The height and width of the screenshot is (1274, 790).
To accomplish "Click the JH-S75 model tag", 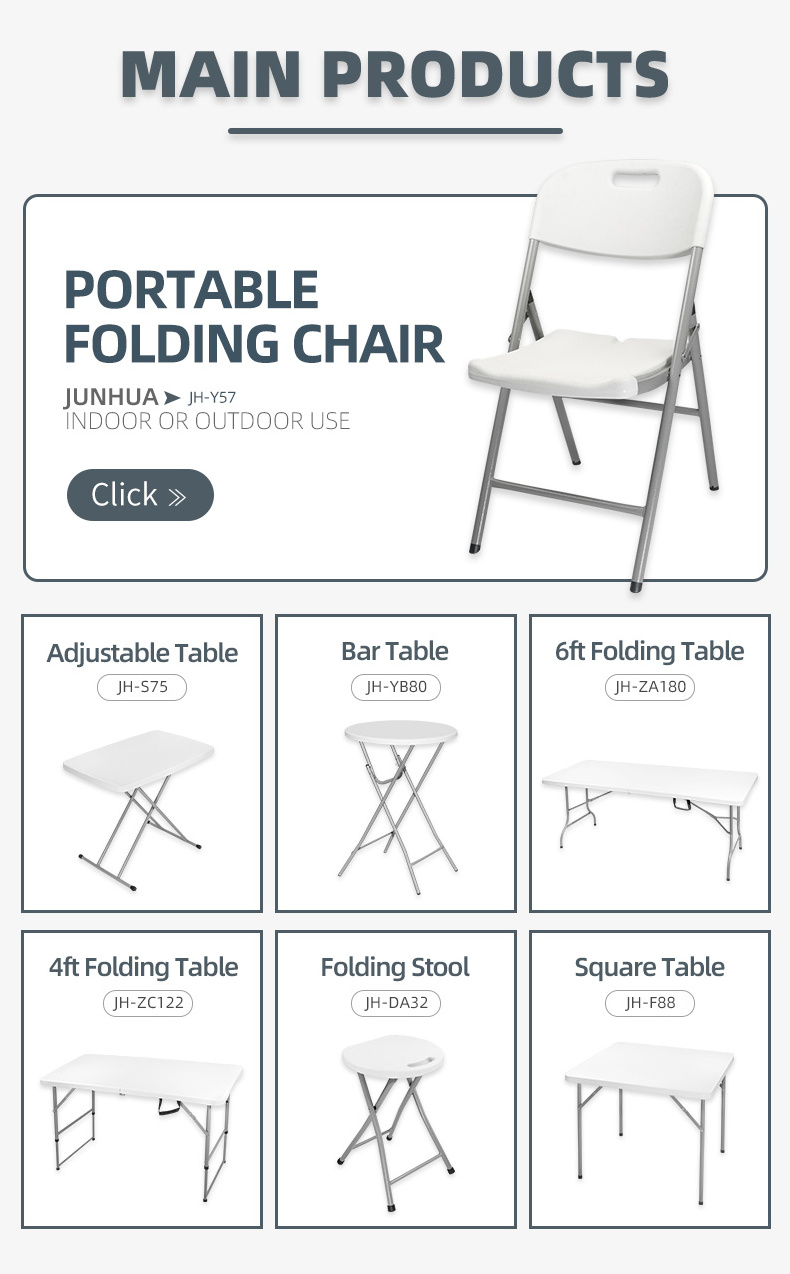I will coord(142,687).
